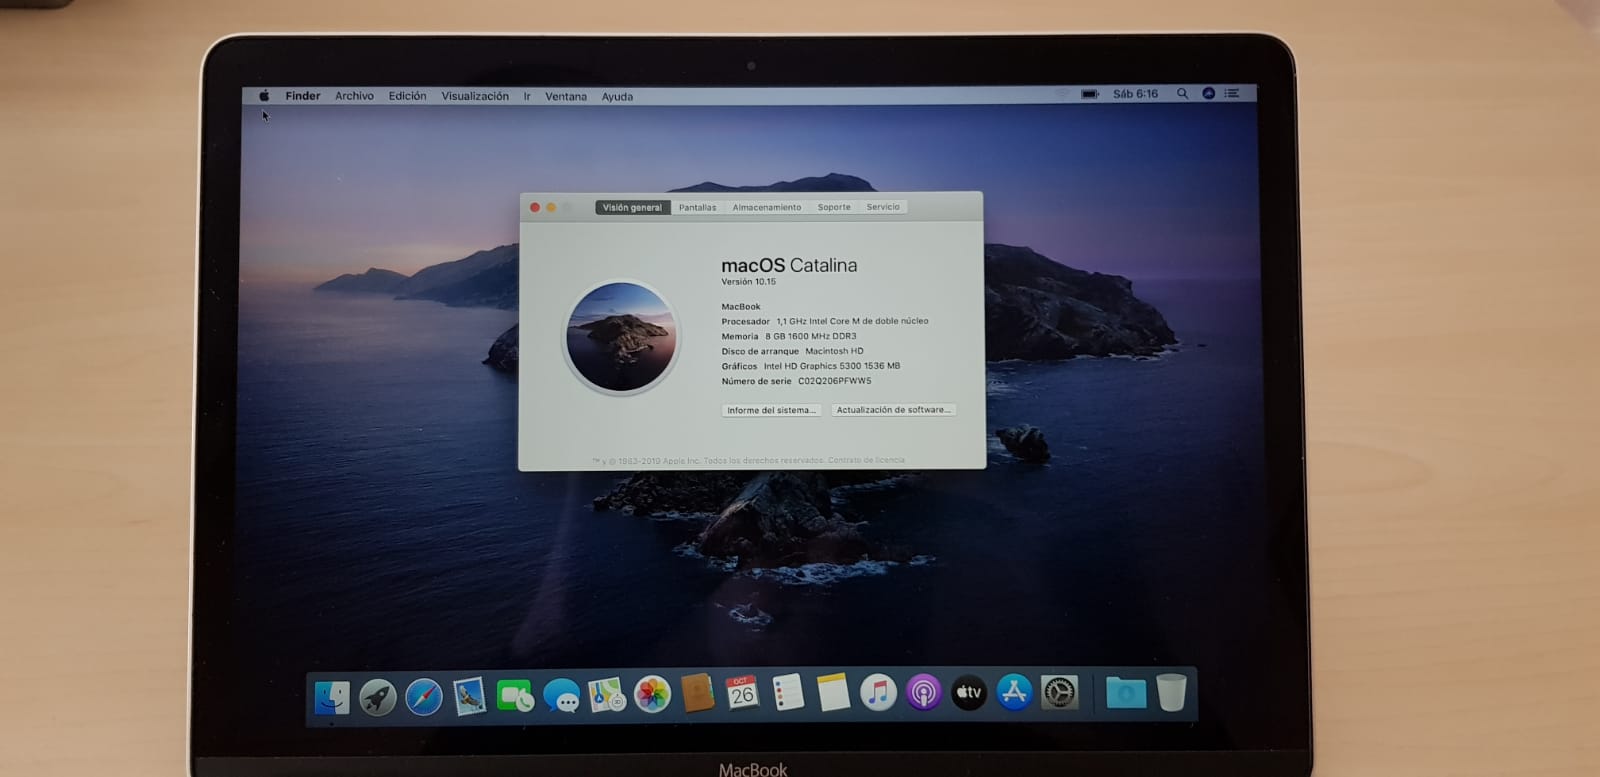This screenshot has width=1600, height=777.
Task: Click Actualización de software button
Action: tap(893, 410)
